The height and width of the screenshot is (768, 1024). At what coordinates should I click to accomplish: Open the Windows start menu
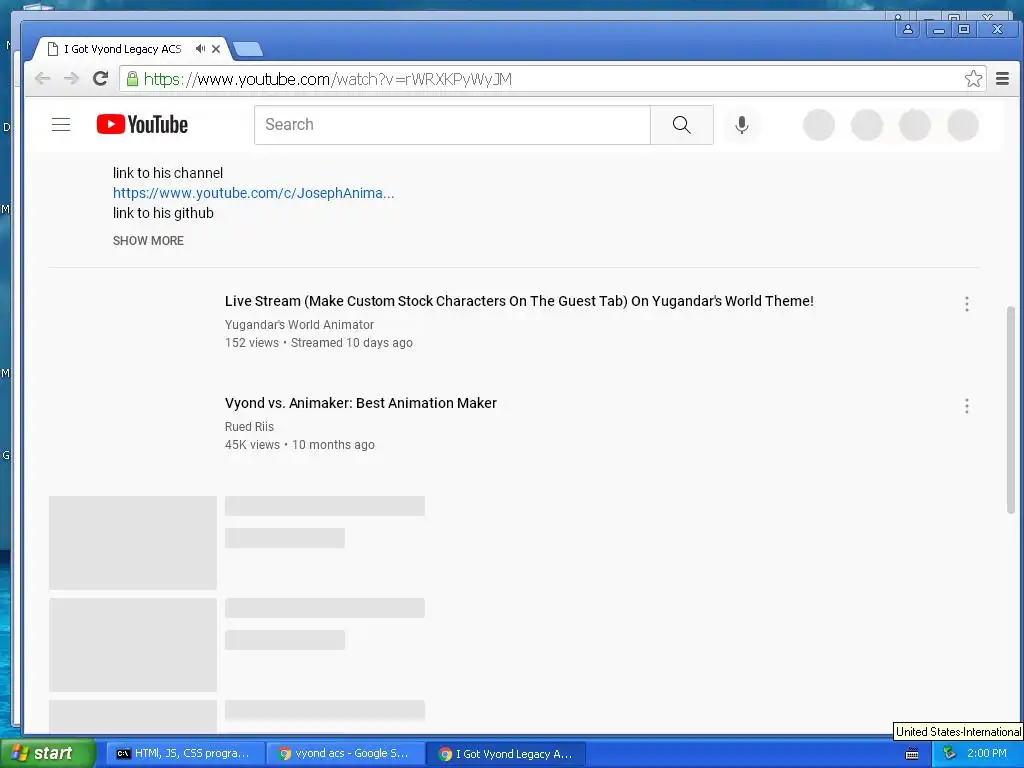(x=48, y=753)
